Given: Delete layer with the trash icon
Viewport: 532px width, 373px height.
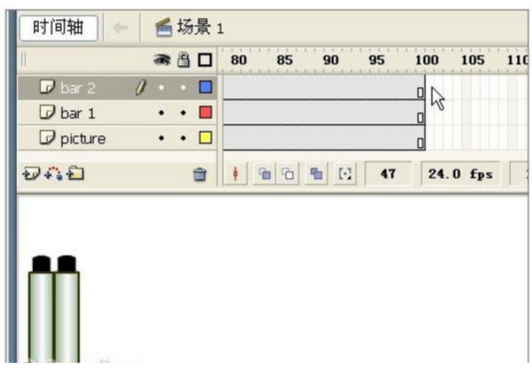Looking at the screenshot, I should pos(200,174).
